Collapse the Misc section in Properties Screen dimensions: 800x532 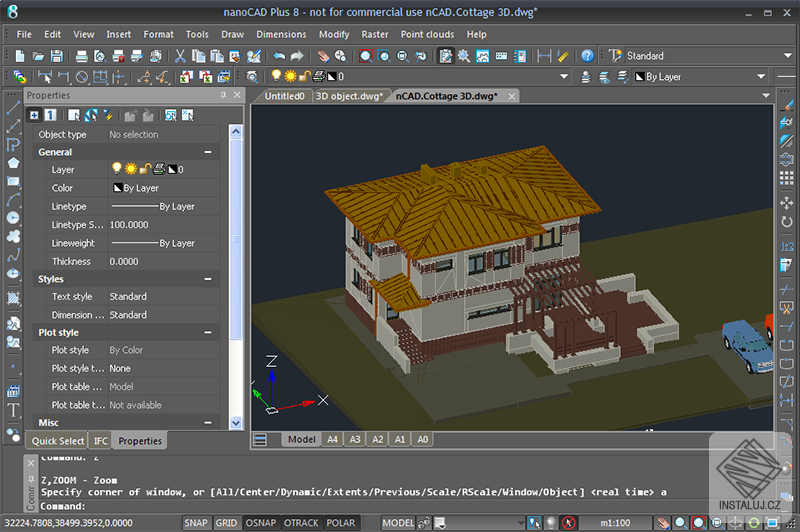(x=208, y=422)
